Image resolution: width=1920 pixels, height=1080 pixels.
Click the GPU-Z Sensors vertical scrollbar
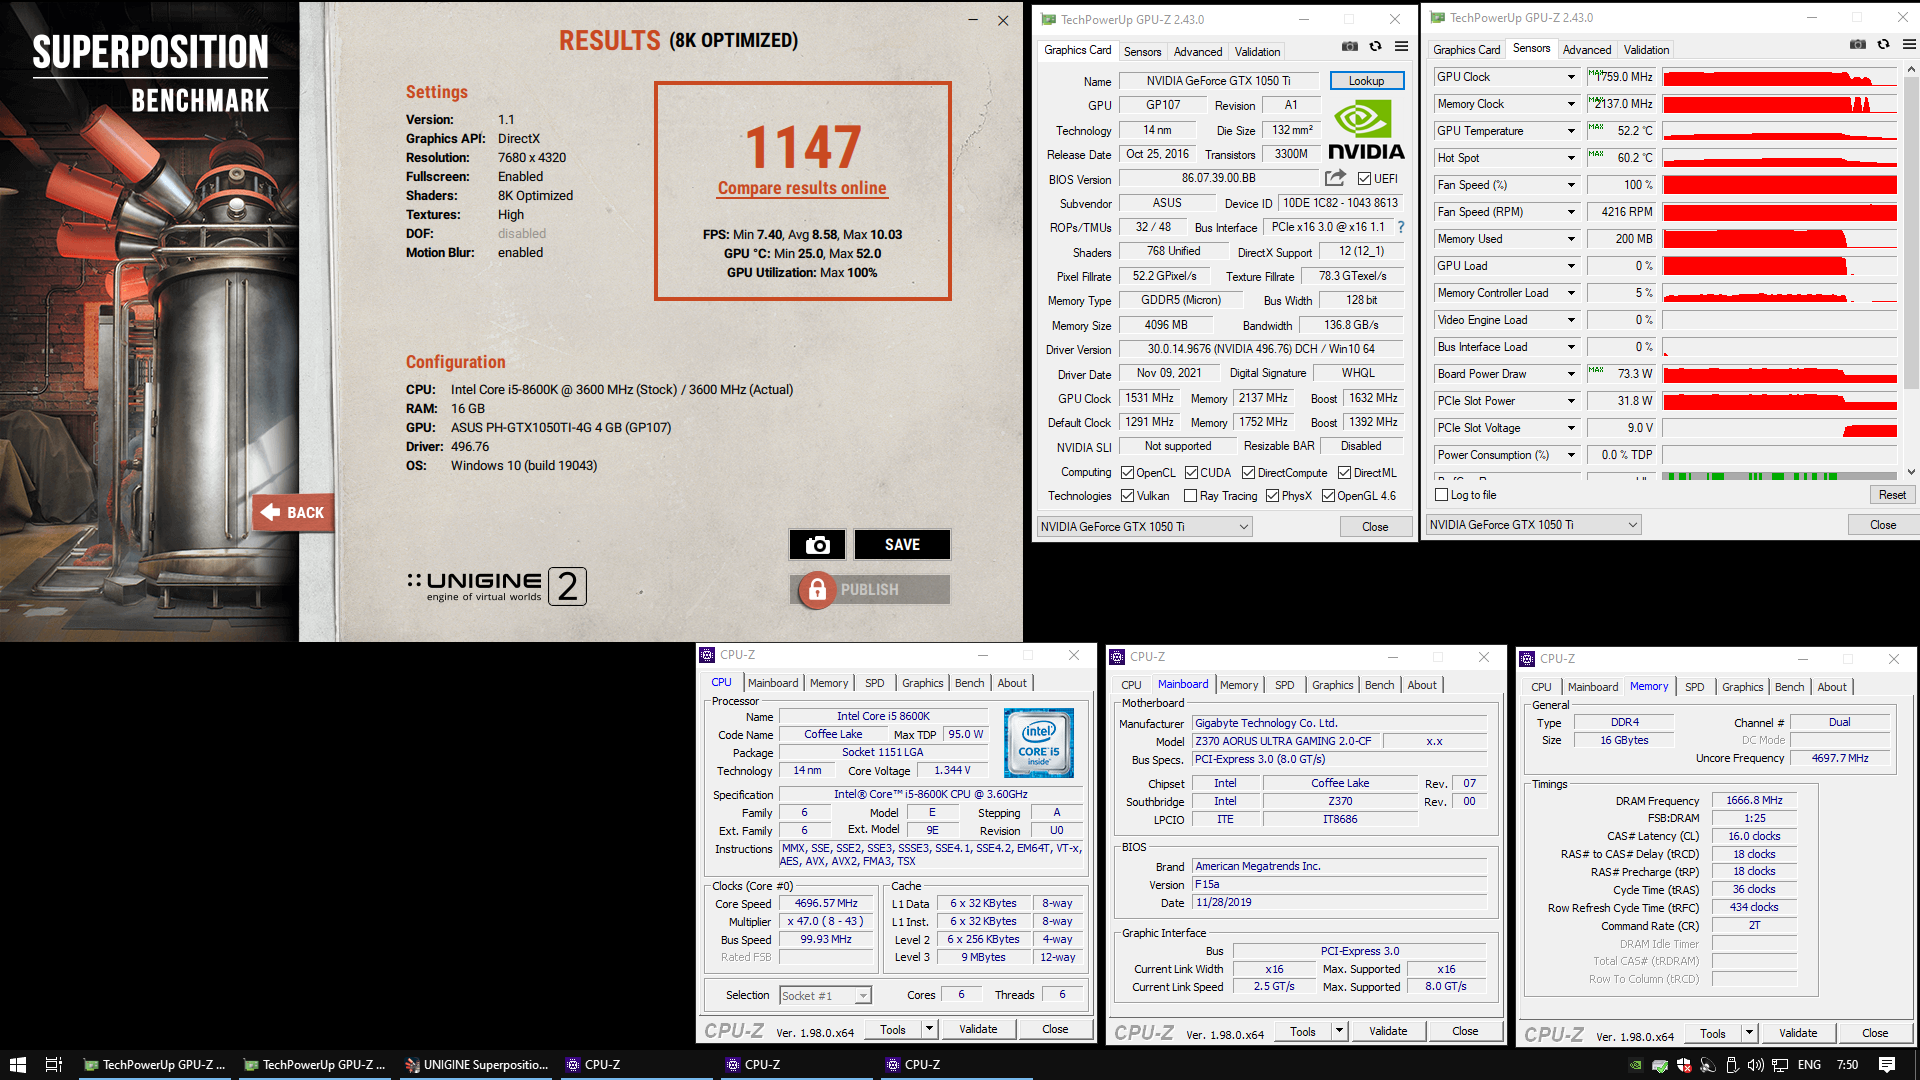(1911, 270)
